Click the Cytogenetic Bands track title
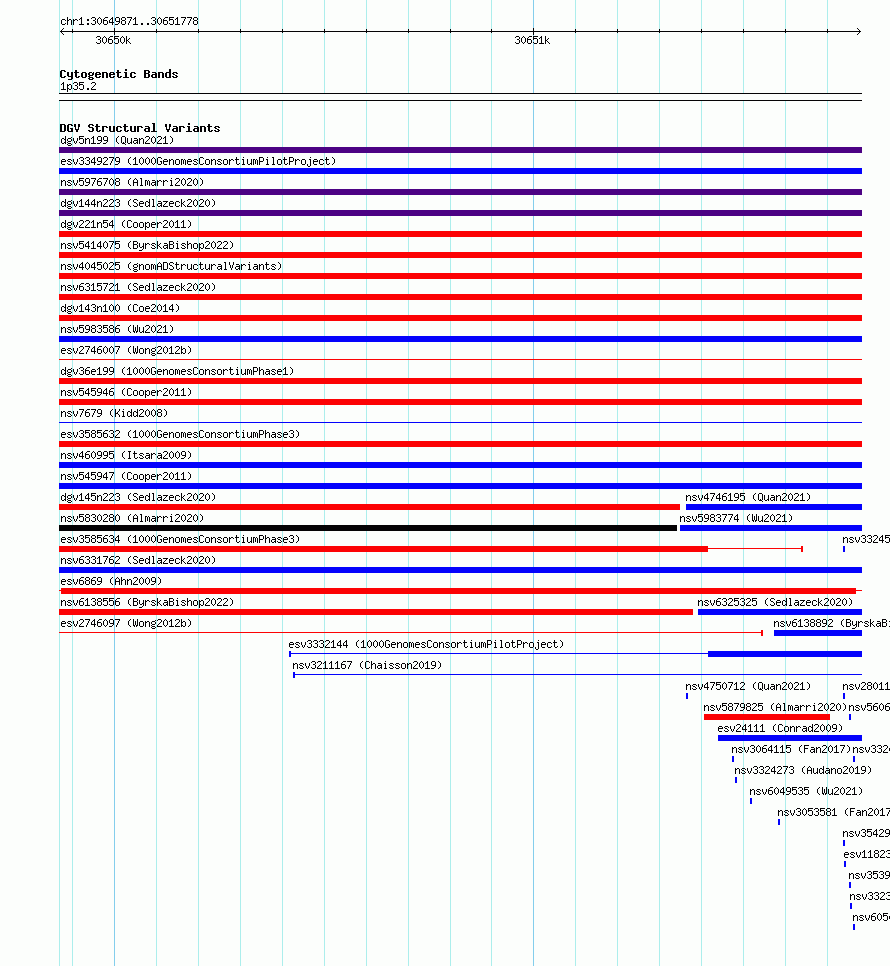Viewport: 890px width, 966px height. click(x=119, y=74)
